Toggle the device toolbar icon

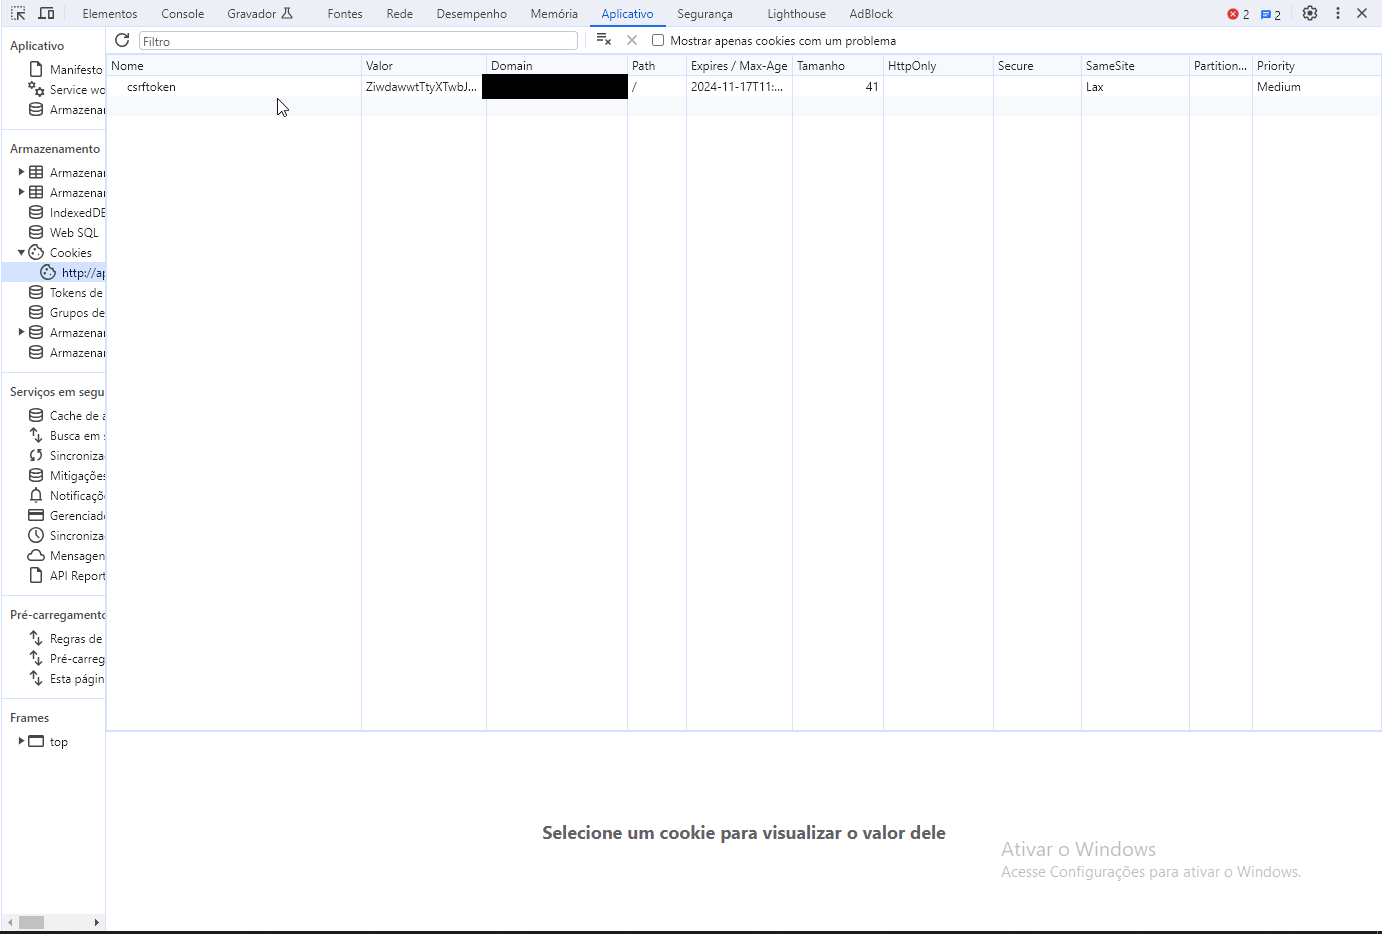click(46, 14)
